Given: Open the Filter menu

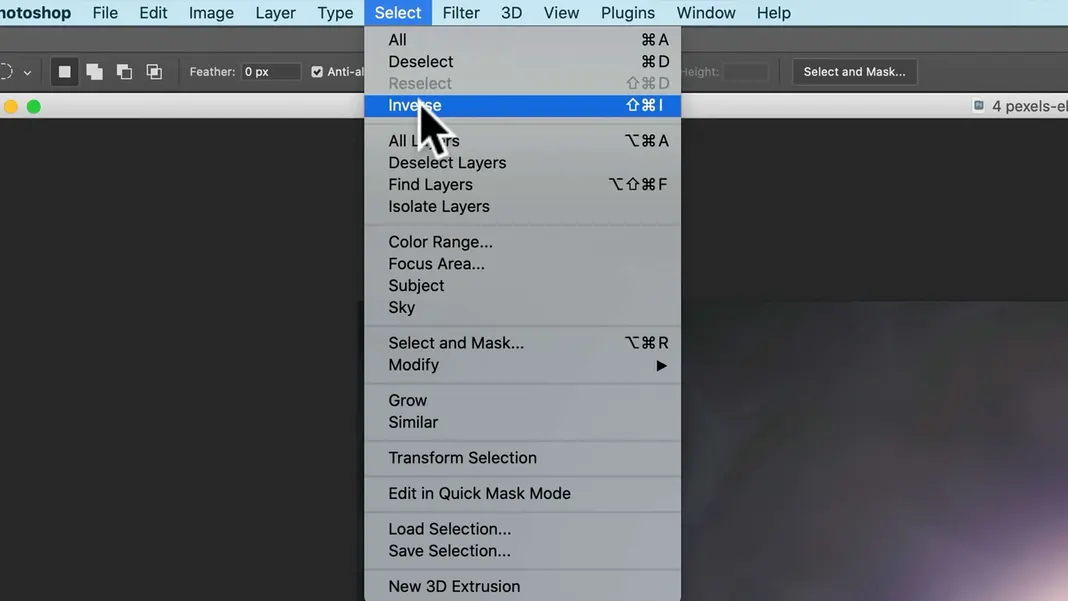Looking at the screenshot, I should coord(461,13).
